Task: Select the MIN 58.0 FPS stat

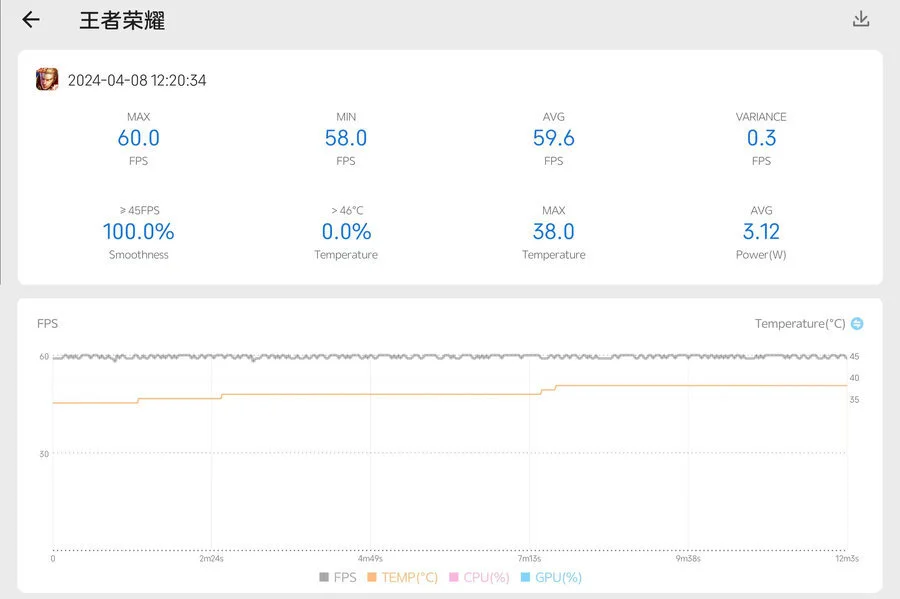Action: click(x=346, y=138)
